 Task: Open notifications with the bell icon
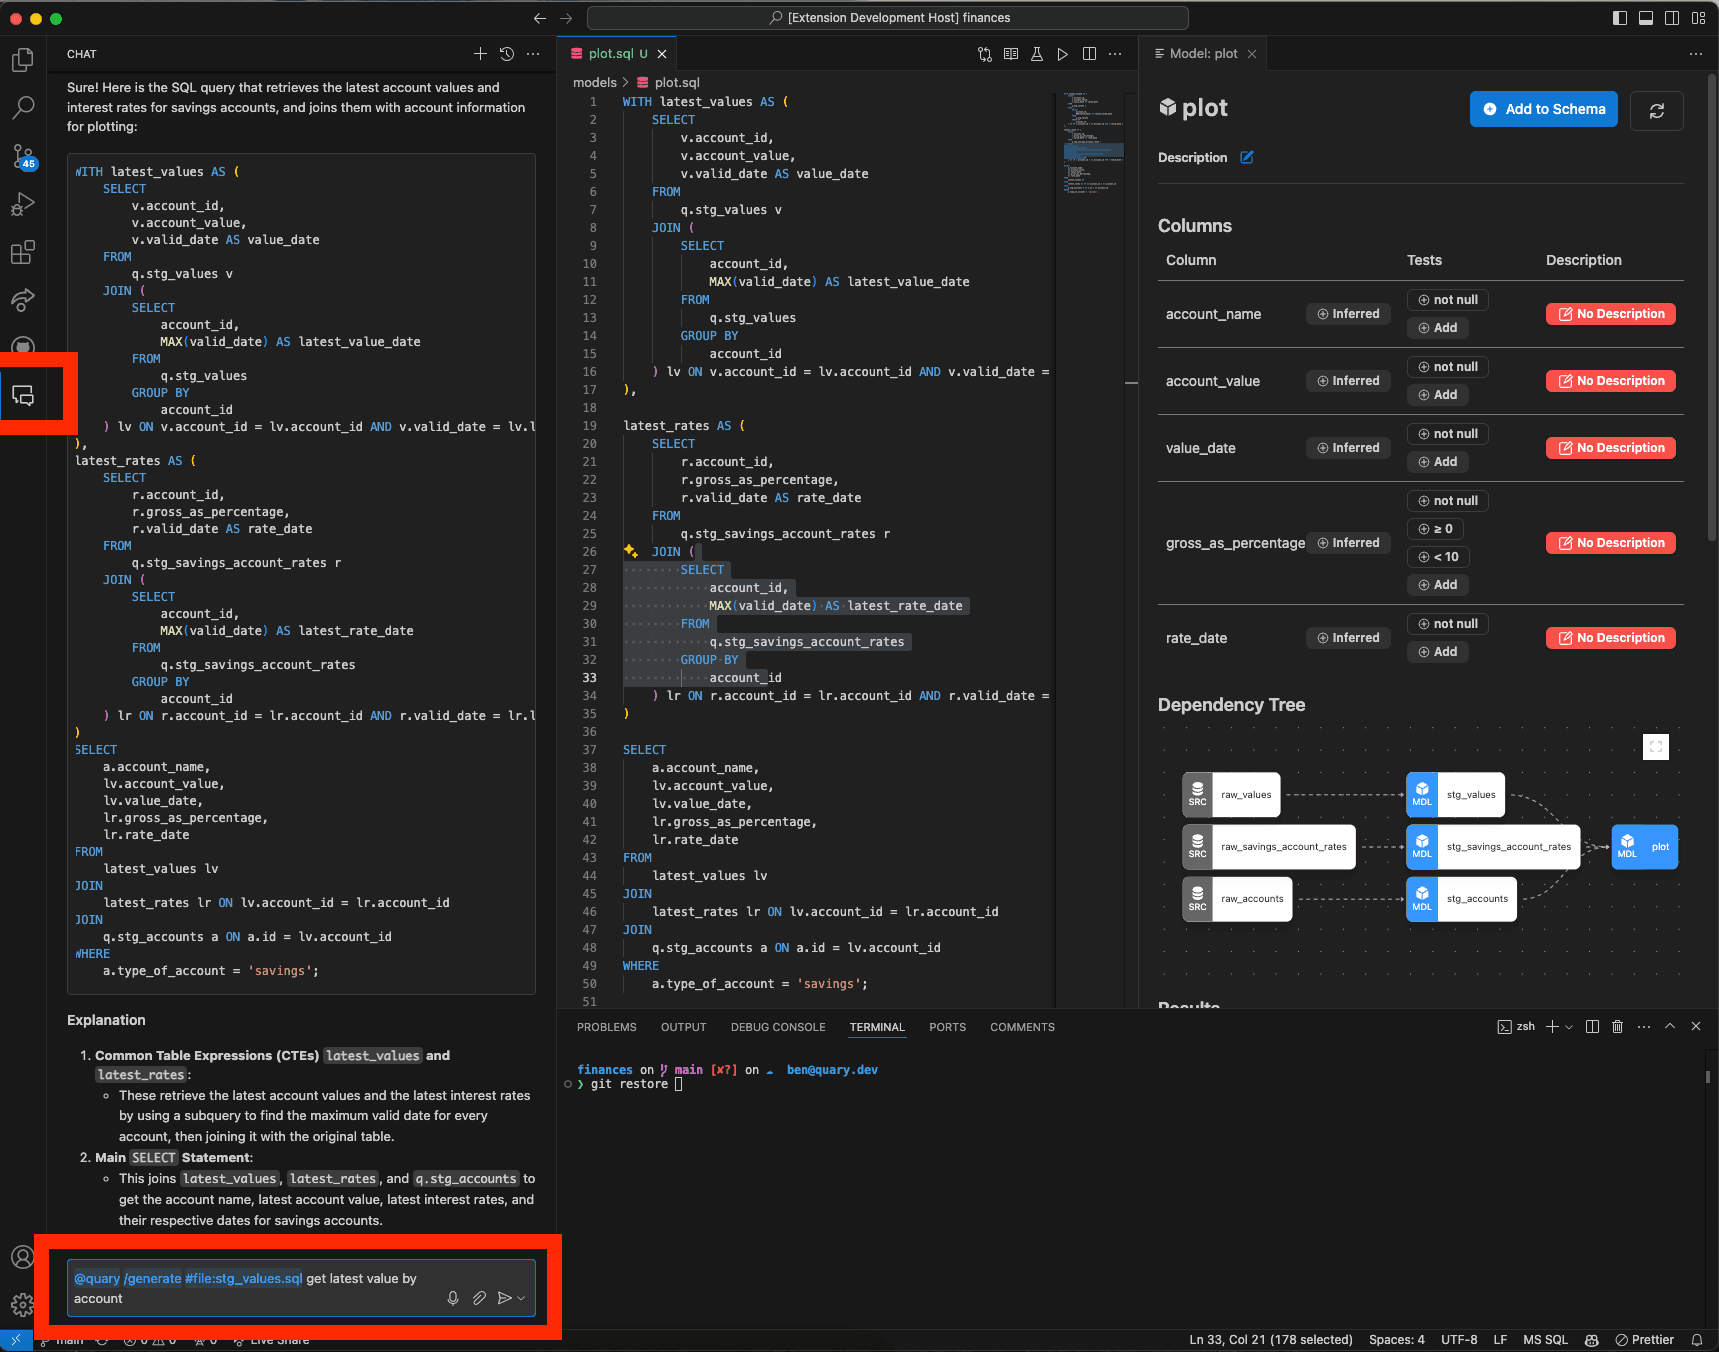pyautogui.click(x=1697, y=1340)
